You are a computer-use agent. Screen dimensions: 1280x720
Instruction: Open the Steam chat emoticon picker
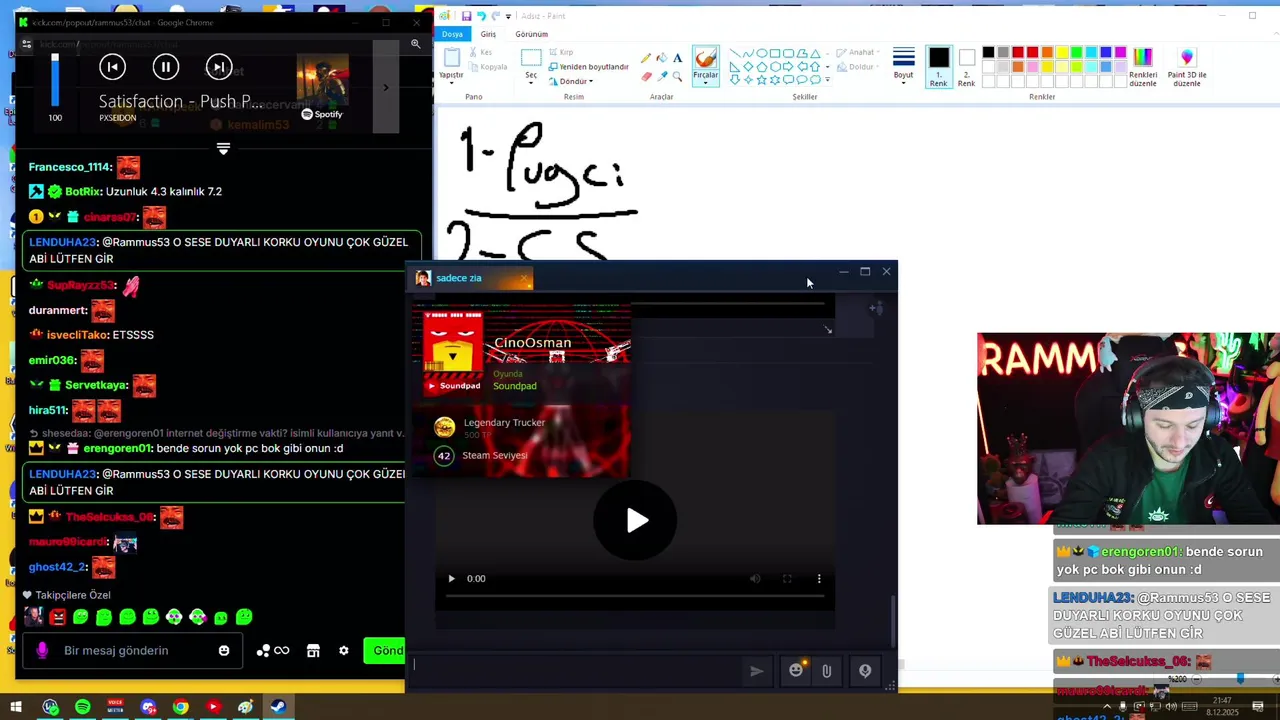[x=796, y=671]
